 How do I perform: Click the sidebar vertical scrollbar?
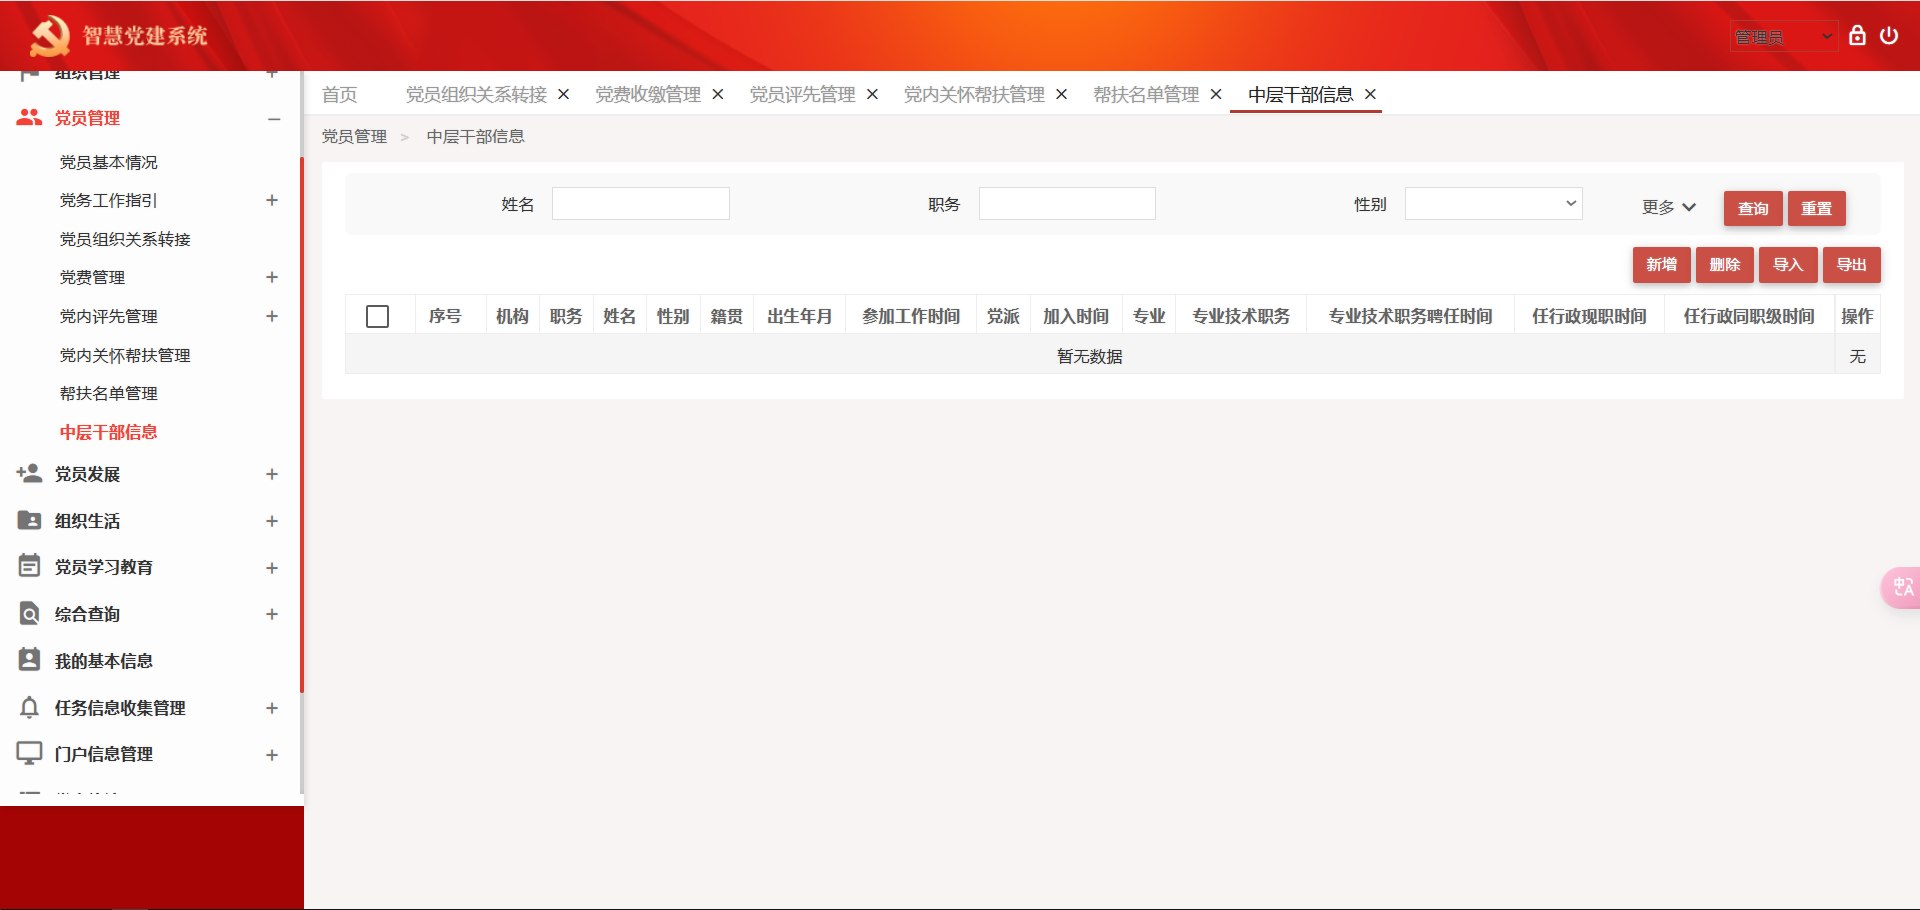(301, 425)
